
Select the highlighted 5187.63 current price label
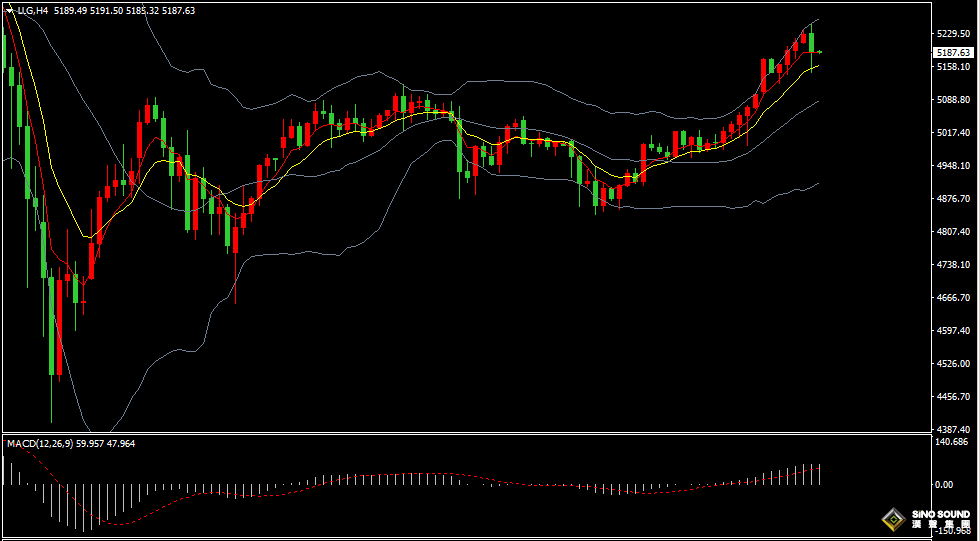click(x=953, y=52)
